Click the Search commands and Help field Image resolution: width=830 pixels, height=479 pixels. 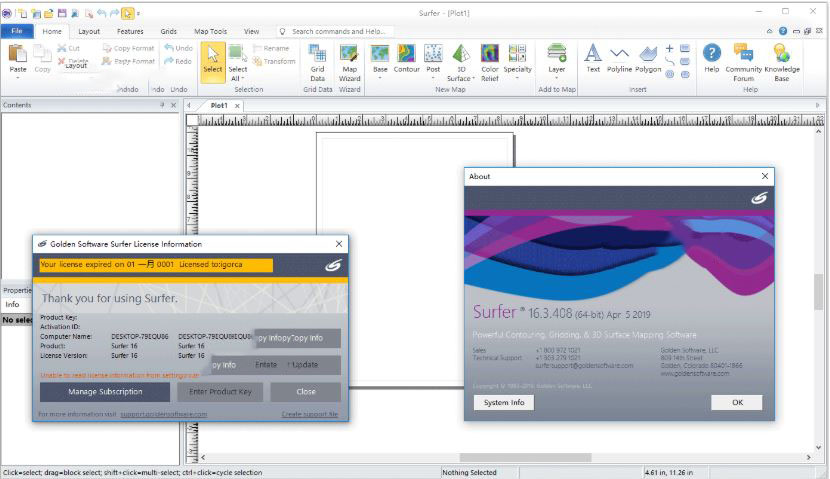click(x=339, y=31)
